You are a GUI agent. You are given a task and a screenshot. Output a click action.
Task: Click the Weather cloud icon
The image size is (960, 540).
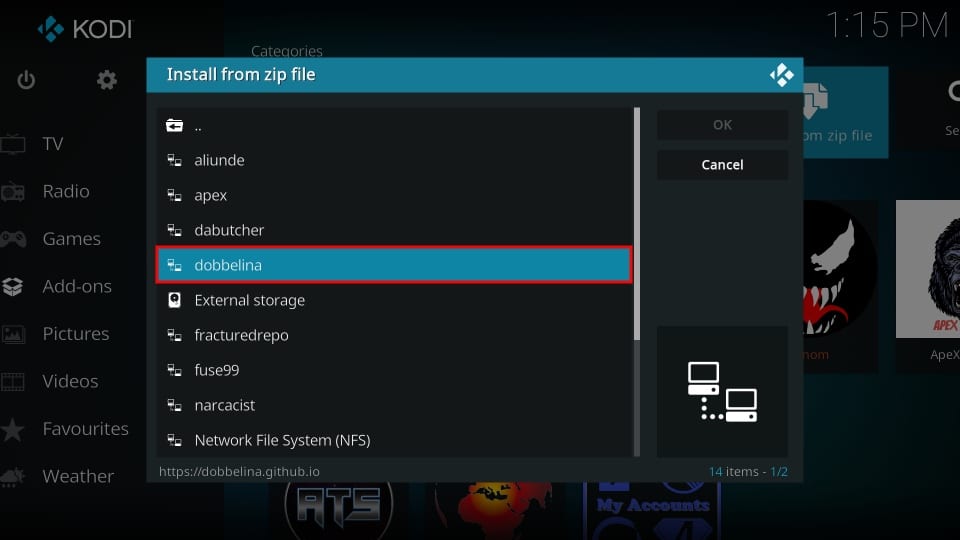[x=13, y=477]
